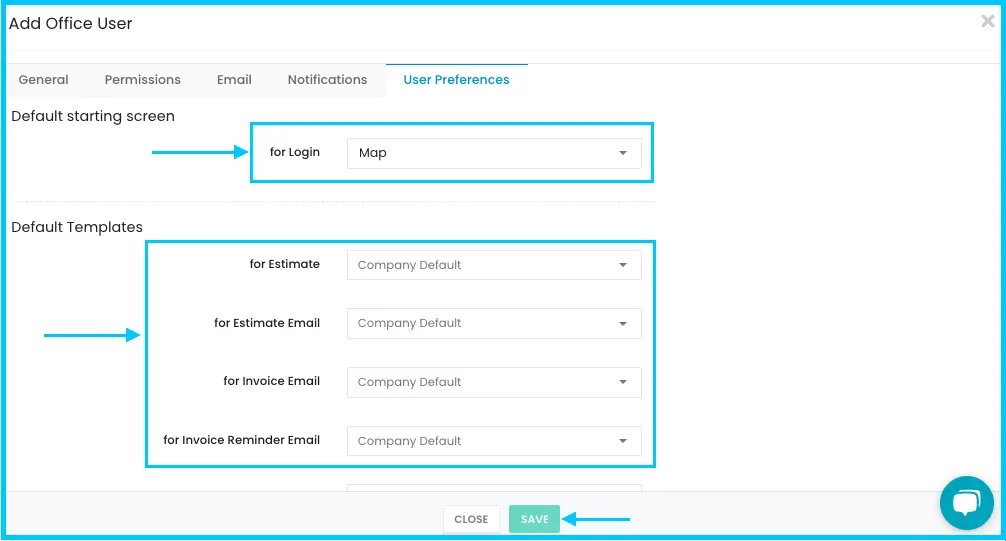This screenshot has width=1006, height=541.
Task: Open the for Estimate template dropdown
Action: pyautogui.click(x=494, y=265)
